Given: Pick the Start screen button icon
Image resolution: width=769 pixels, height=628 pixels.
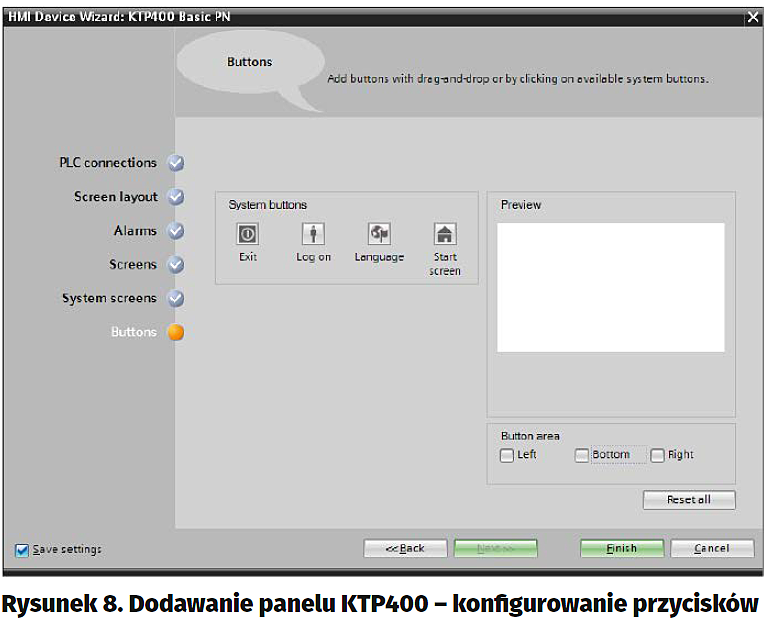Looking at the screenshot, I should click(445, 234).
